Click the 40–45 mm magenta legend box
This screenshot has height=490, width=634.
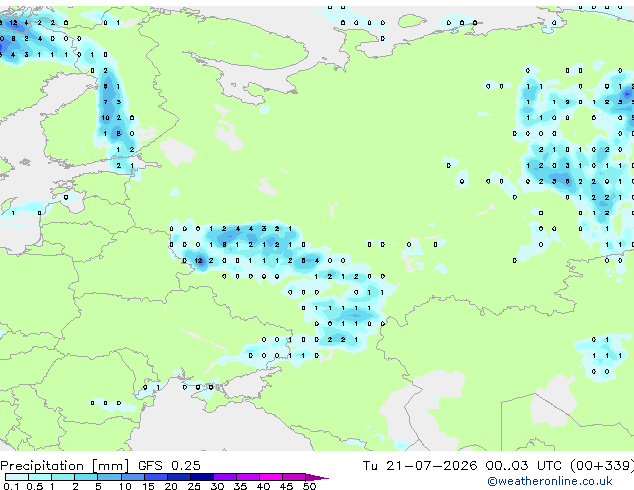[271, 477]
